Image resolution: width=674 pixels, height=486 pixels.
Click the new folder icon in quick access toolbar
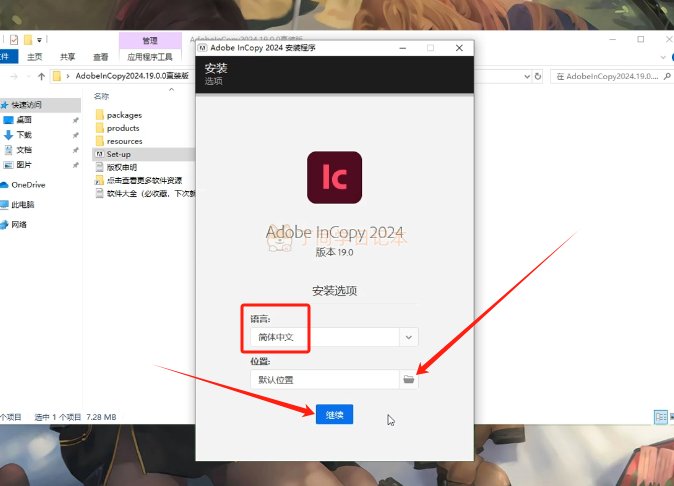coord(28,40)
